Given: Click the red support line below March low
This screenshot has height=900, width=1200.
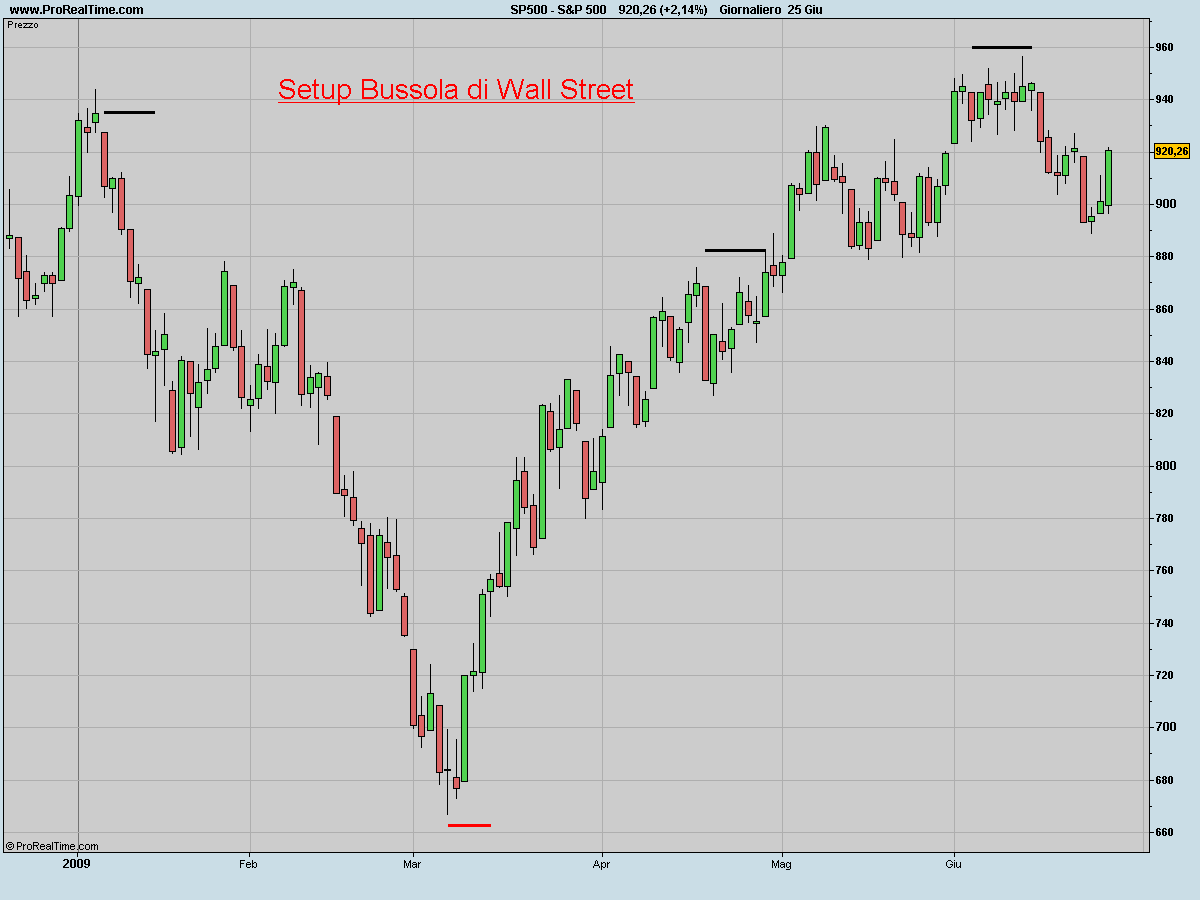Looking at the screenshot, I should point(469,825).
